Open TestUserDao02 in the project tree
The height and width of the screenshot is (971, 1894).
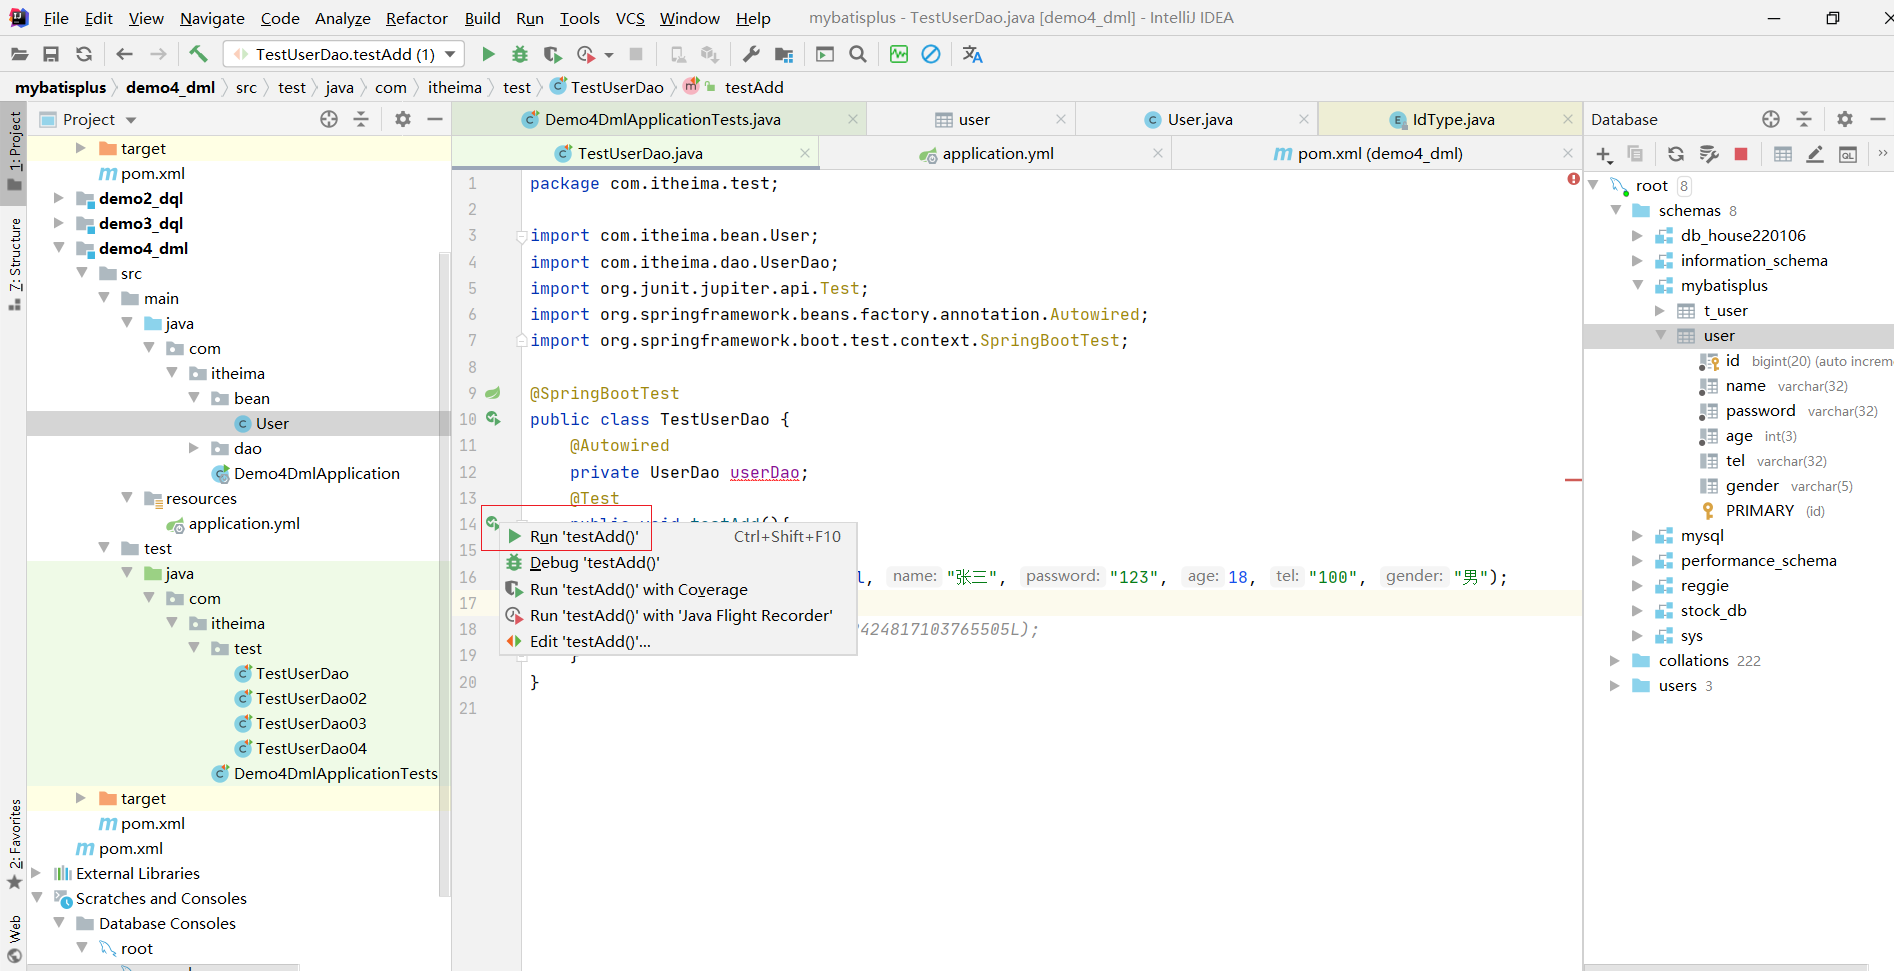[x=310, y=698]
